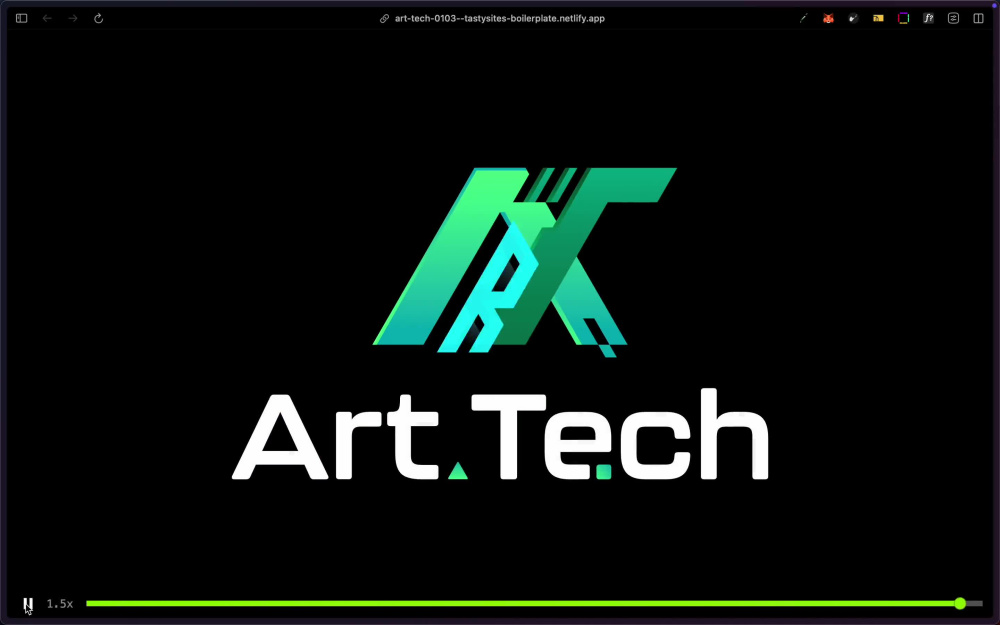Viewport: 1000px width, 625px height.
Task: Click the link icon in address bar
Action: tap(385, 18)
